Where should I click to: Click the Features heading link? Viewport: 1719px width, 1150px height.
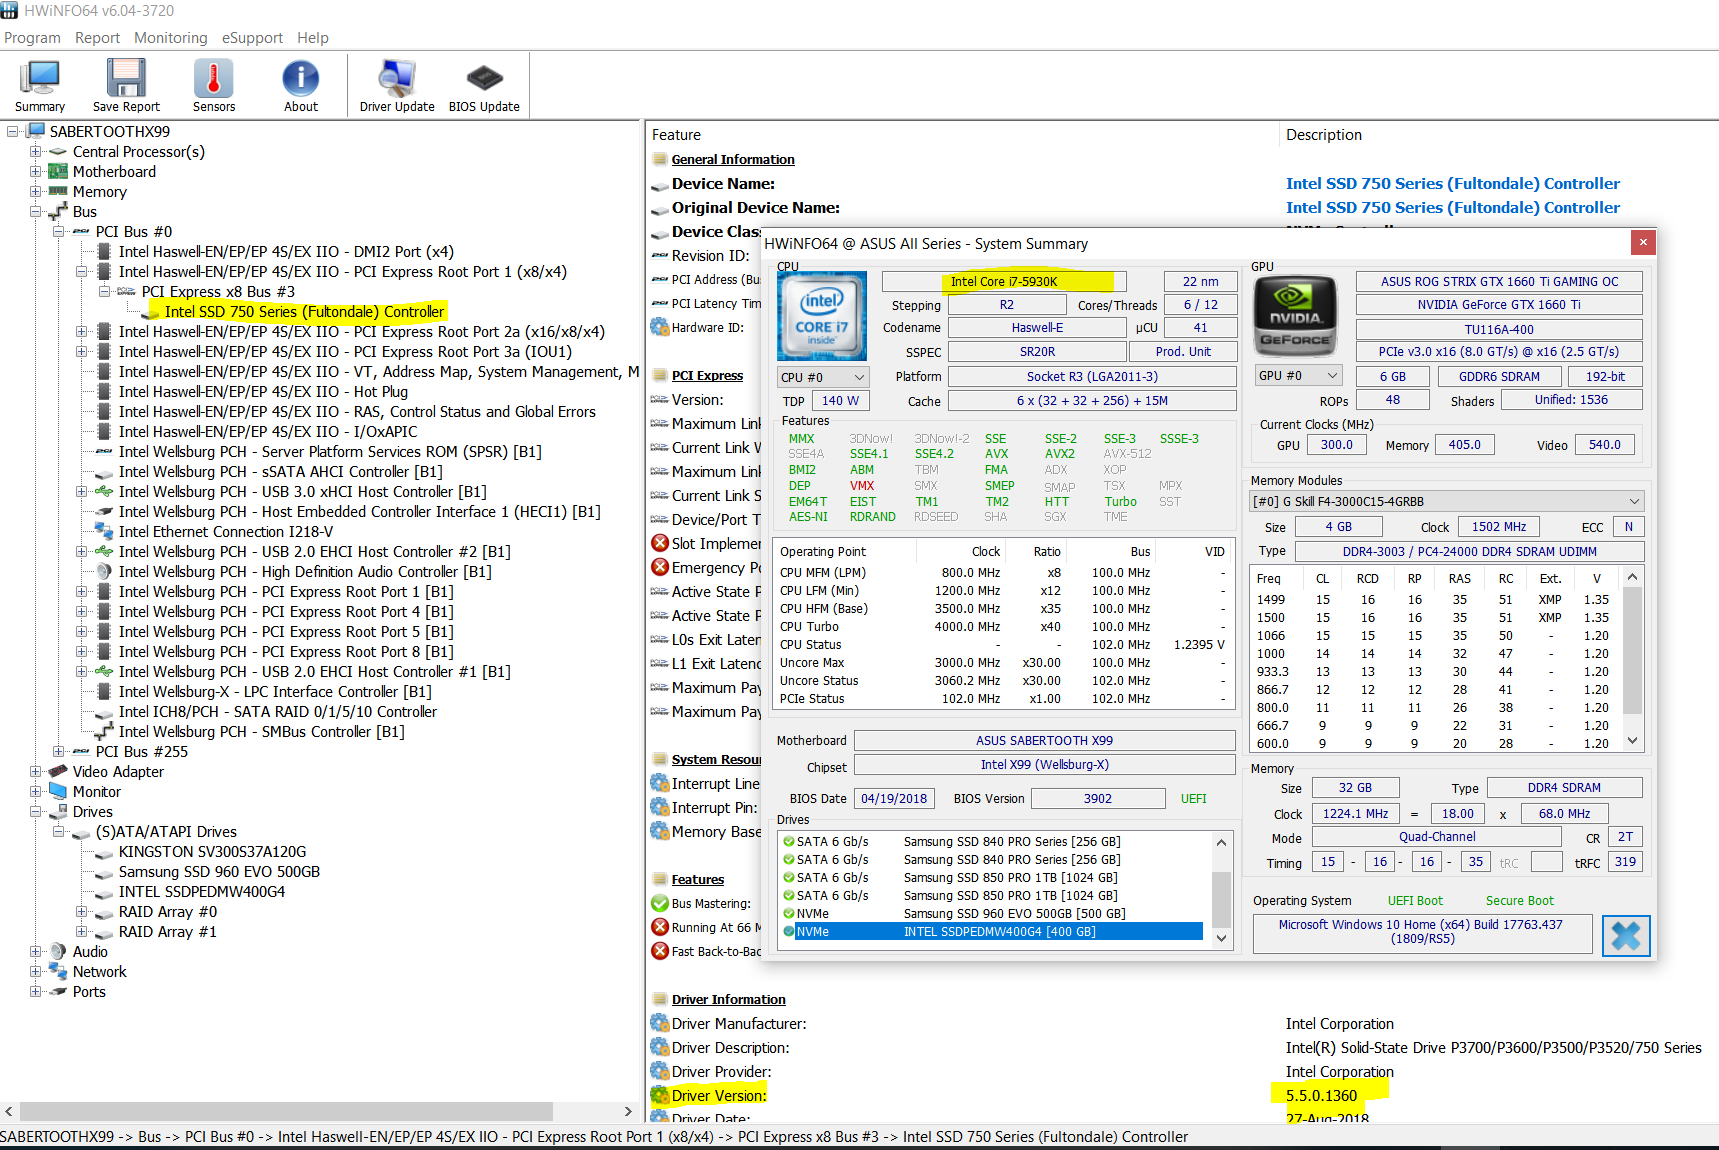point(698,879)
